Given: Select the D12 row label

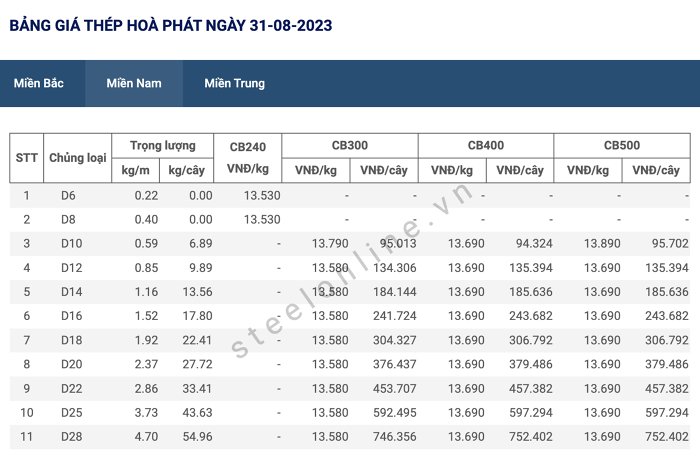Looking at the screenshot, I should click(x=71, y=268).
